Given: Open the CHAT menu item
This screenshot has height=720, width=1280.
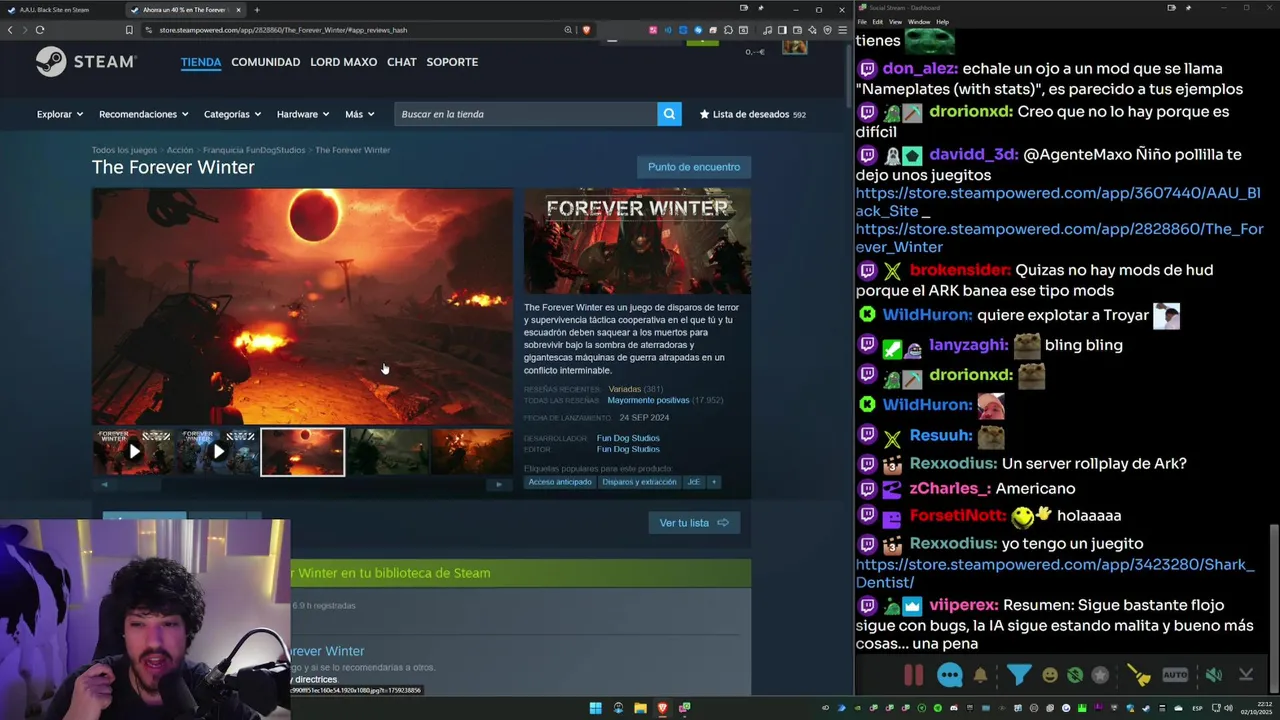Looking at the screenshot, I should [401, 62].
